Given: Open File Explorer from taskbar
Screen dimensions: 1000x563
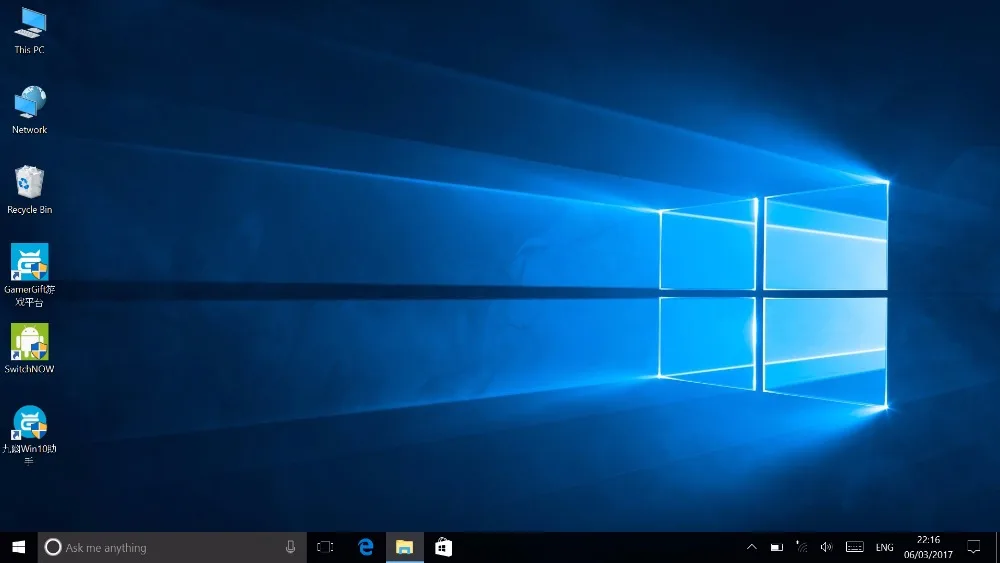Looking at the screenshot, I should pyautogui.click(x=404, y=547).
